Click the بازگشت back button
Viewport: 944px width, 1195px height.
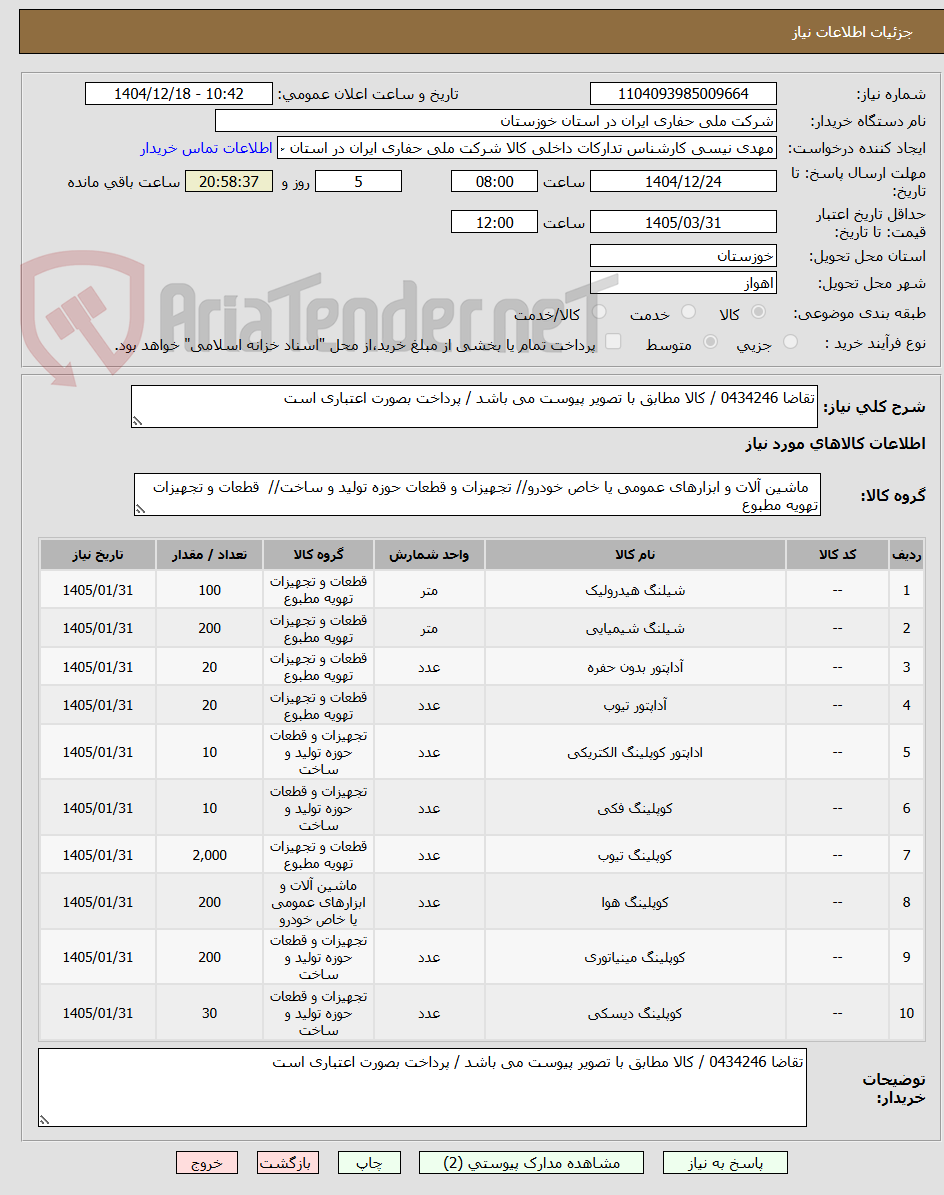[x=286, y=1162]
